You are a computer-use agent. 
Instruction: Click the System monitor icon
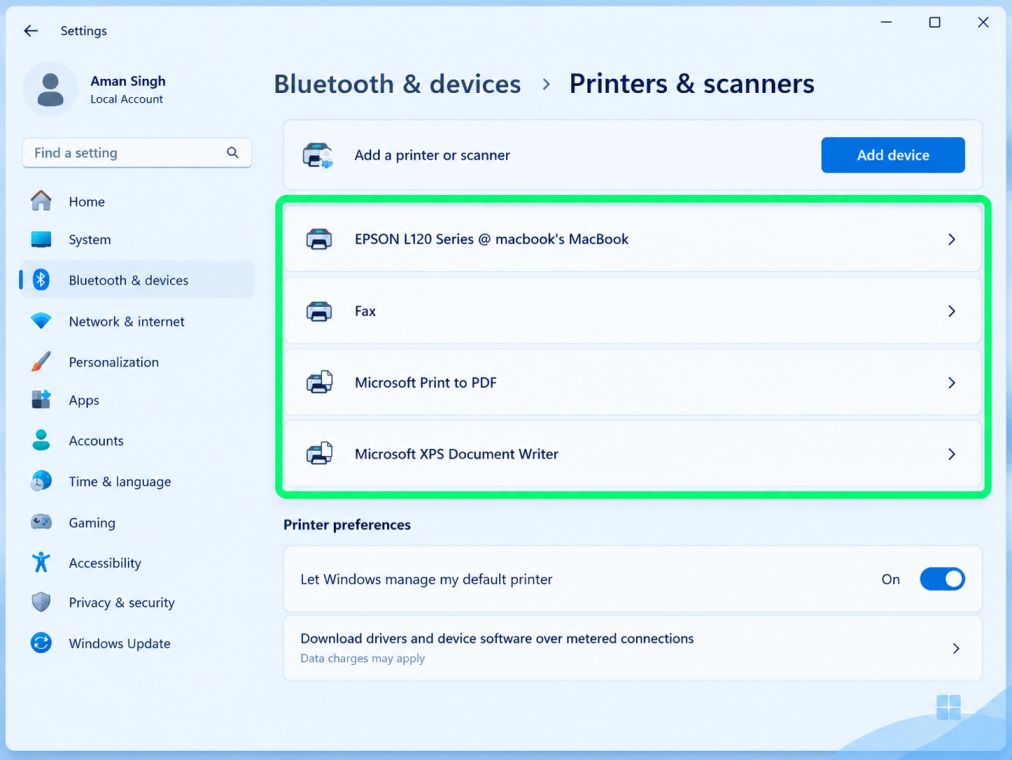pyautogui.click(x=41, y=239)
